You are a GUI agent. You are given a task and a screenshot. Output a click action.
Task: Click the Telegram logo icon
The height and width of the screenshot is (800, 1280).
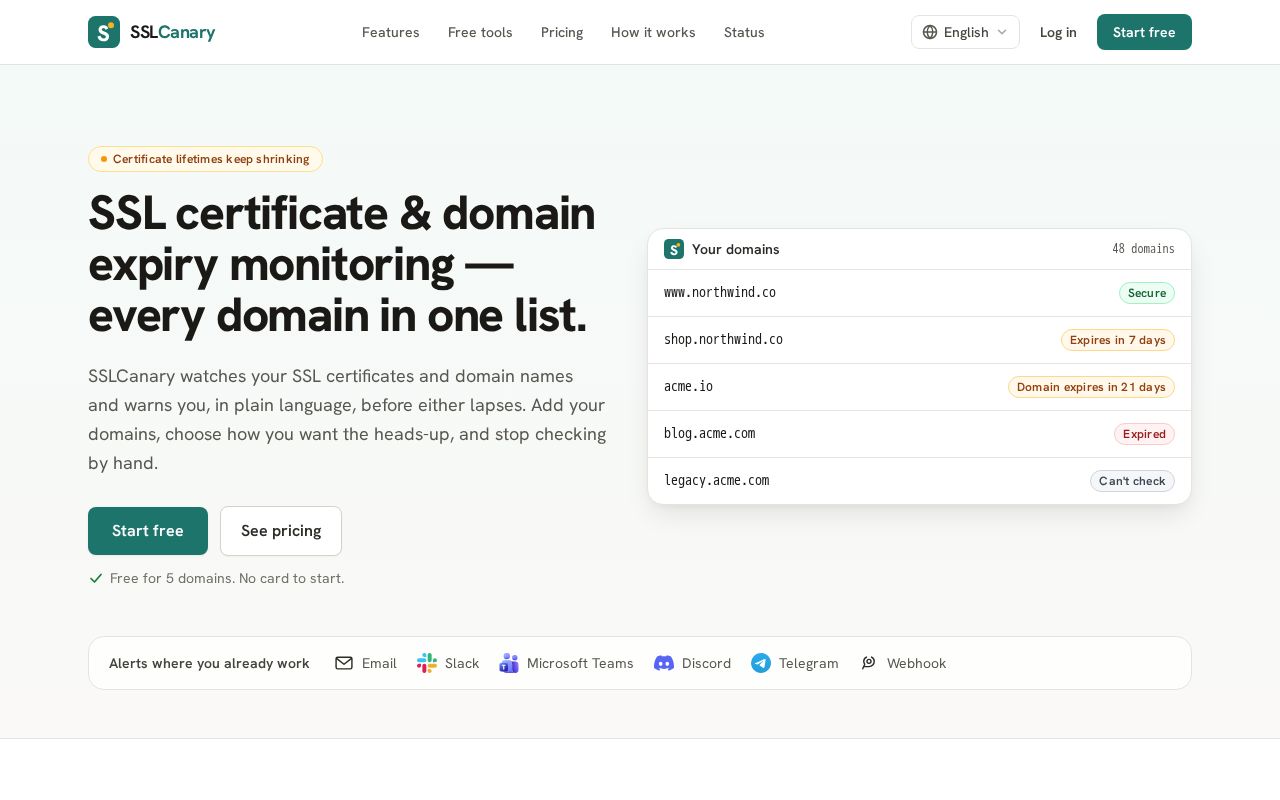click(x=761, y=663)
